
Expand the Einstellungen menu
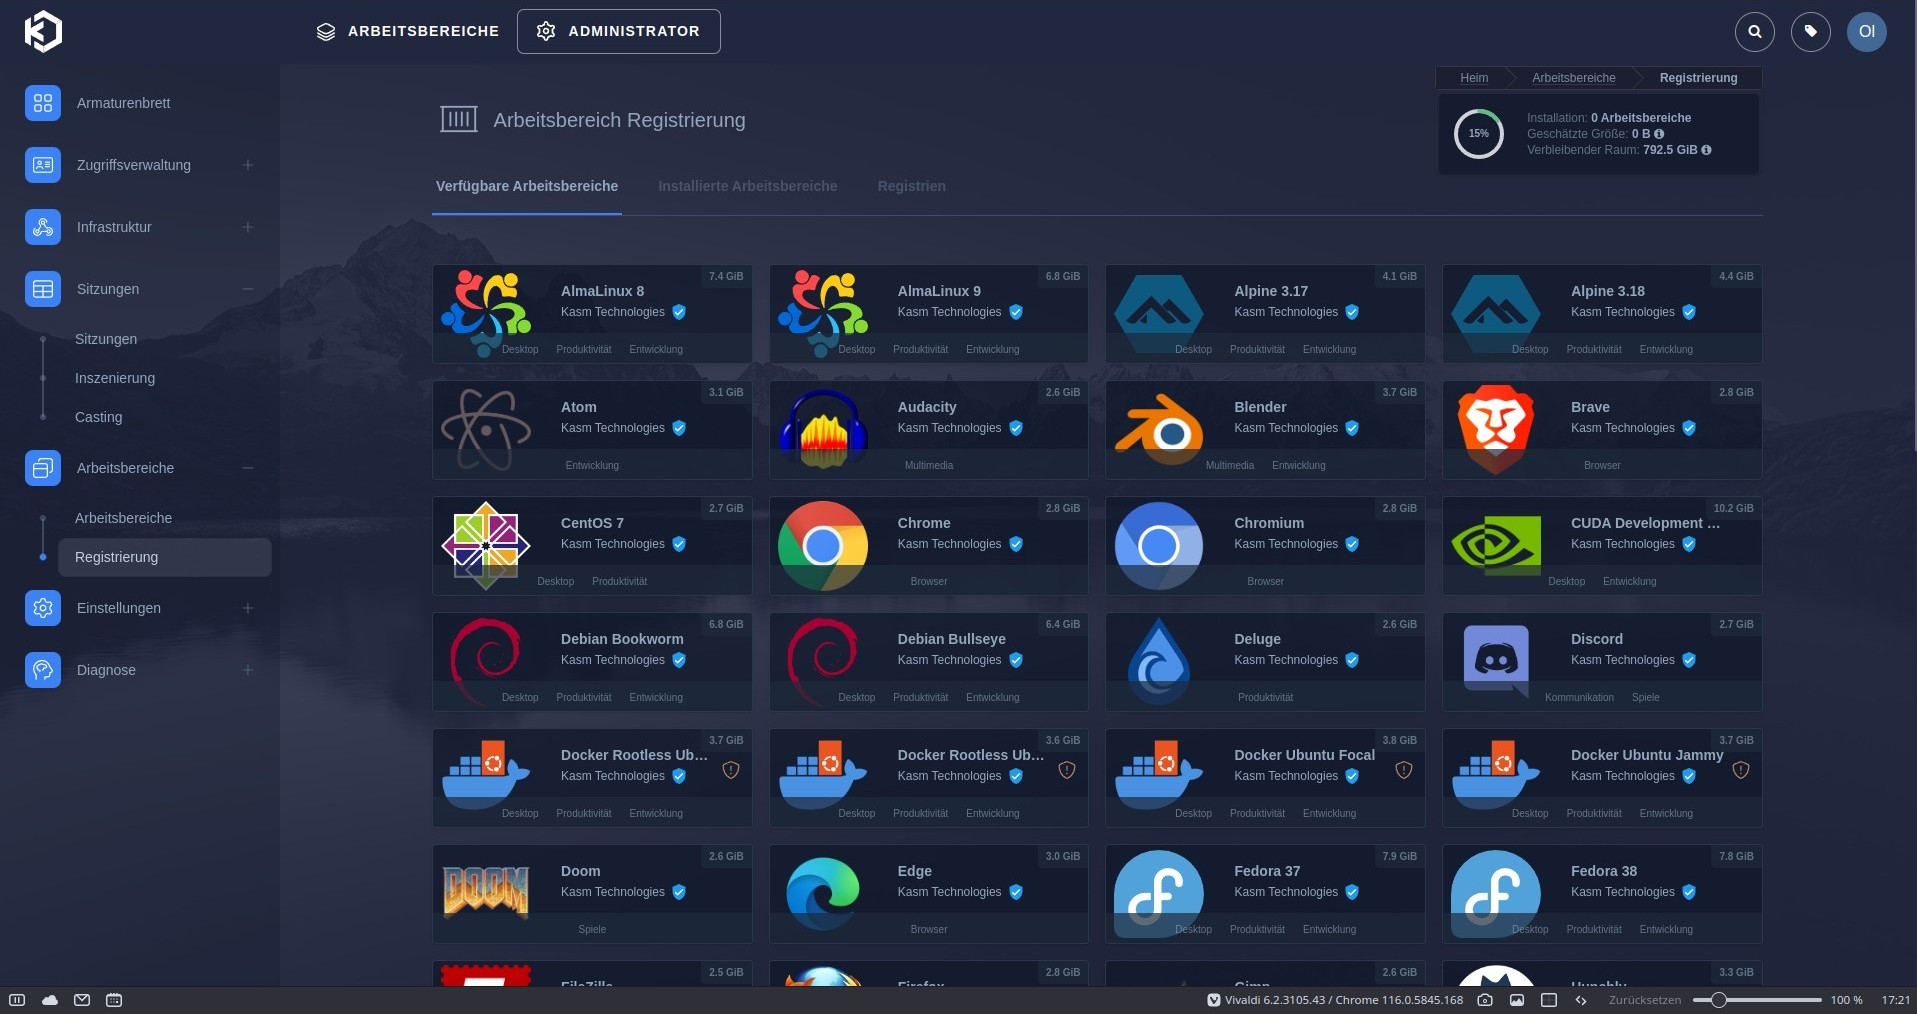(x=248, y=608)
